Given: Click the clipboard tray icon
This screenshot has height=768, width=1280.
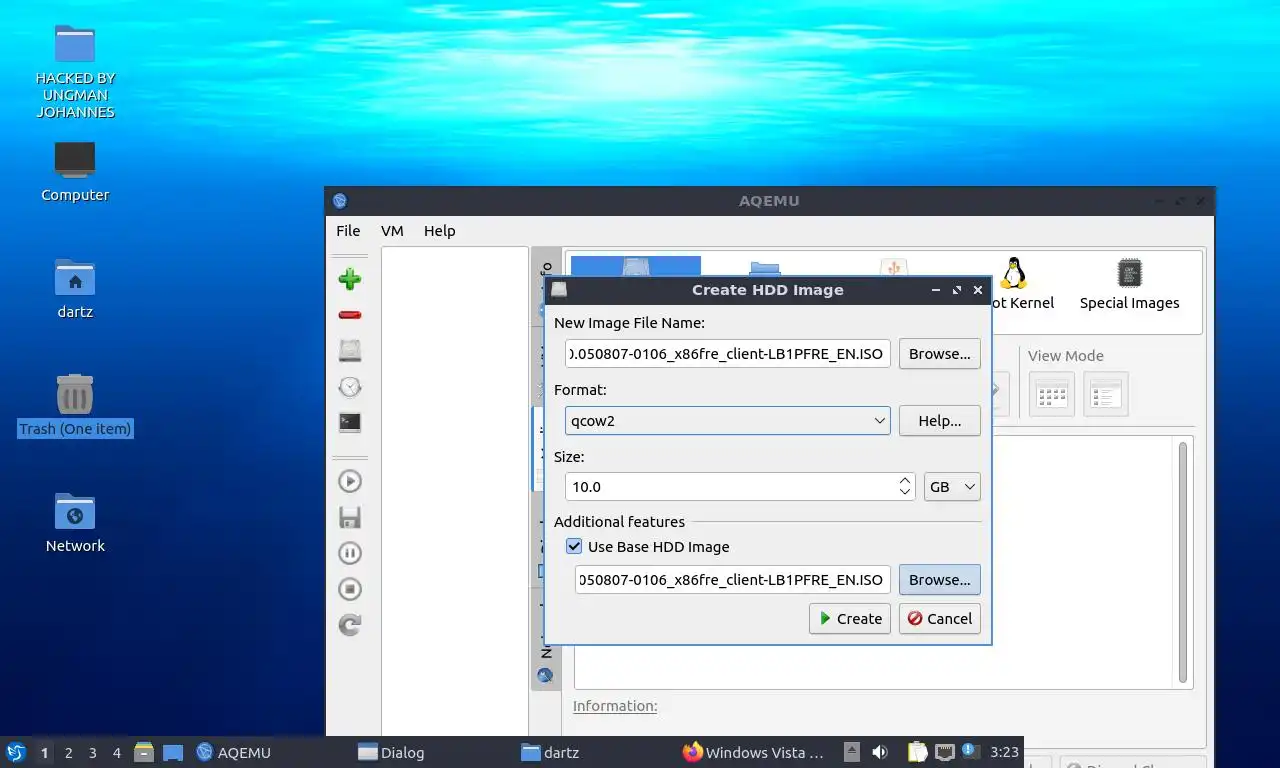Looking at the screenshot, I should [x=917, y=752].
